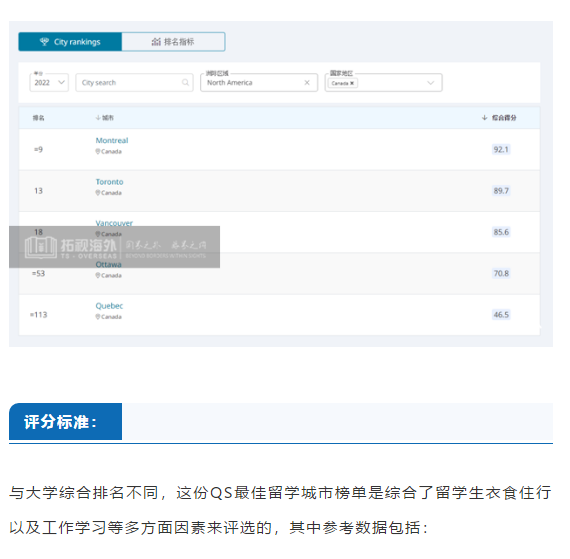The image size is (570, 559).
Task: Open the 2022 year dropdown
Action: (49, 83)
